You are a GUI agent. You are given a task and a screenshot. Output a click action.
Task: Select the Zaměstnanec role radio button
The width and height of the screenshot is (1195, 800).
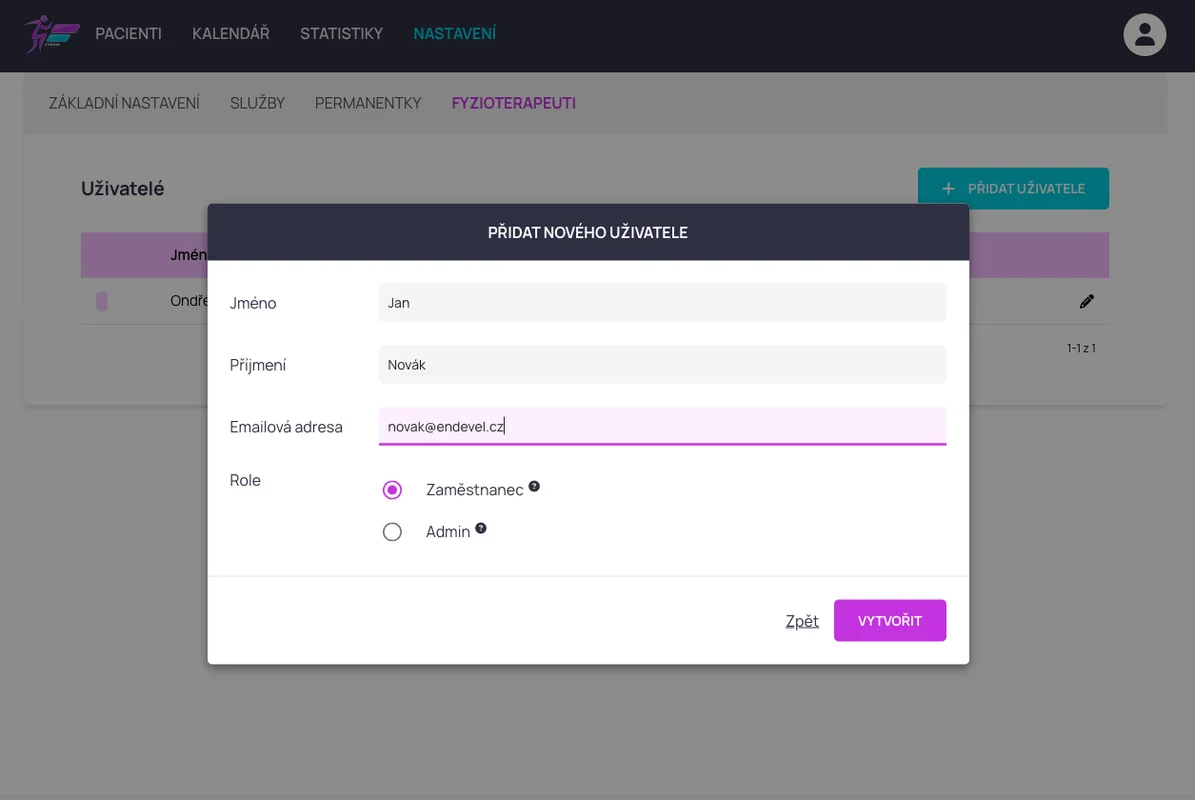392,490
